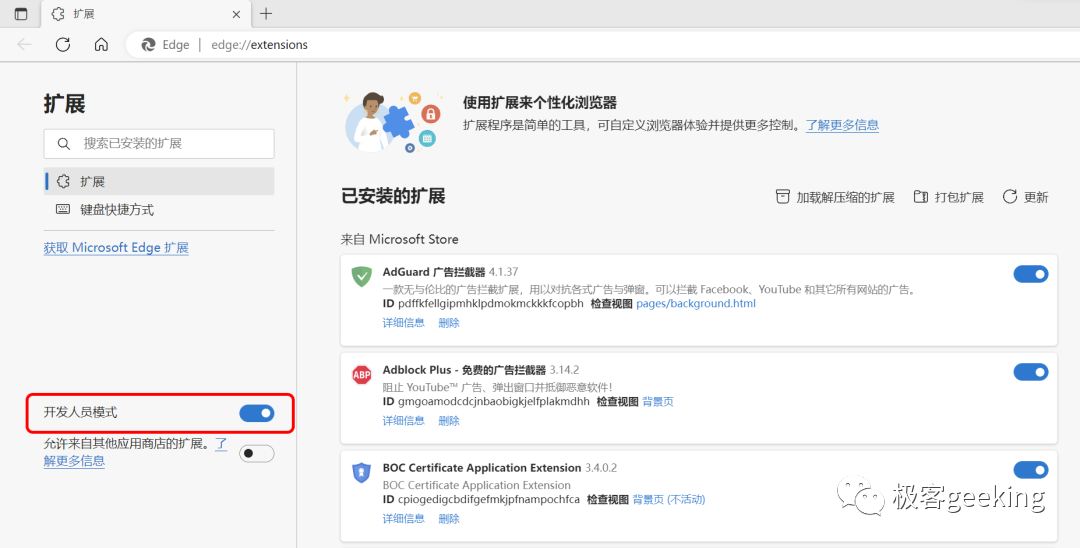Open 获取 Microsoft Edge 扩展 link
The width and height of the screenshot is (1080, 548).
(x=116, y=248)
